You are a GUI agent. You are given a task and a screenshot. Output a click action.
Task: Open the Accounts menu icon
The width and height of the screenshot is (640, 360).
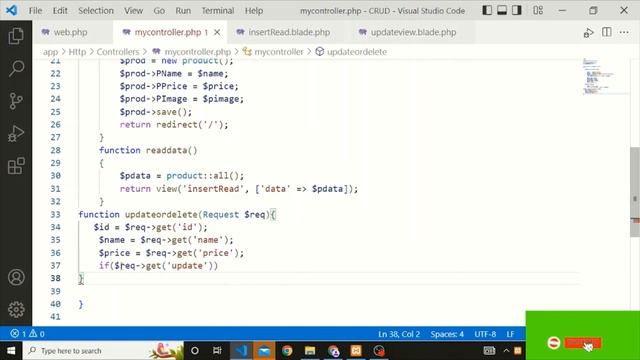pyautogui.click(x=16, y=277)
